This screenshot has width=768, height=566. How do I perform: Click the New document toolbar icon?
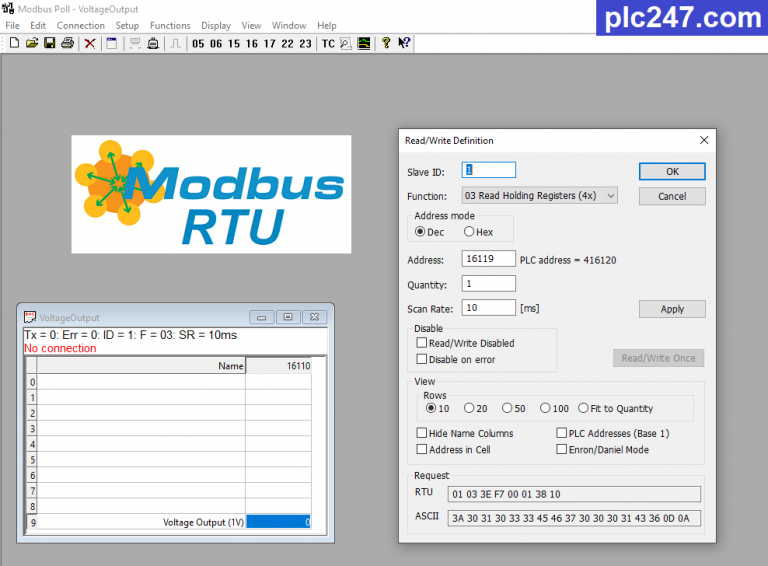(x=14, y=43)
